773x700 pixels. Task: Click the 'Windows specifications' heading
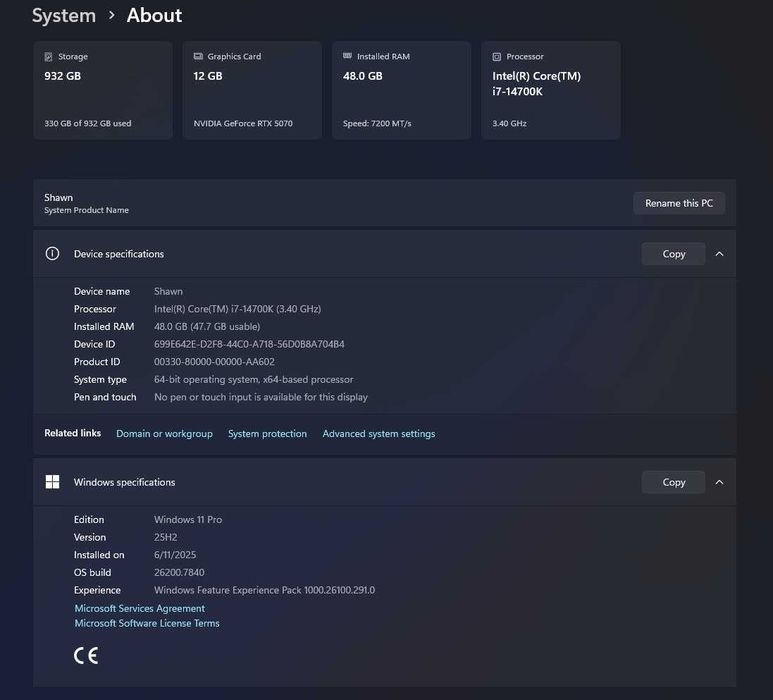point(124,482)
